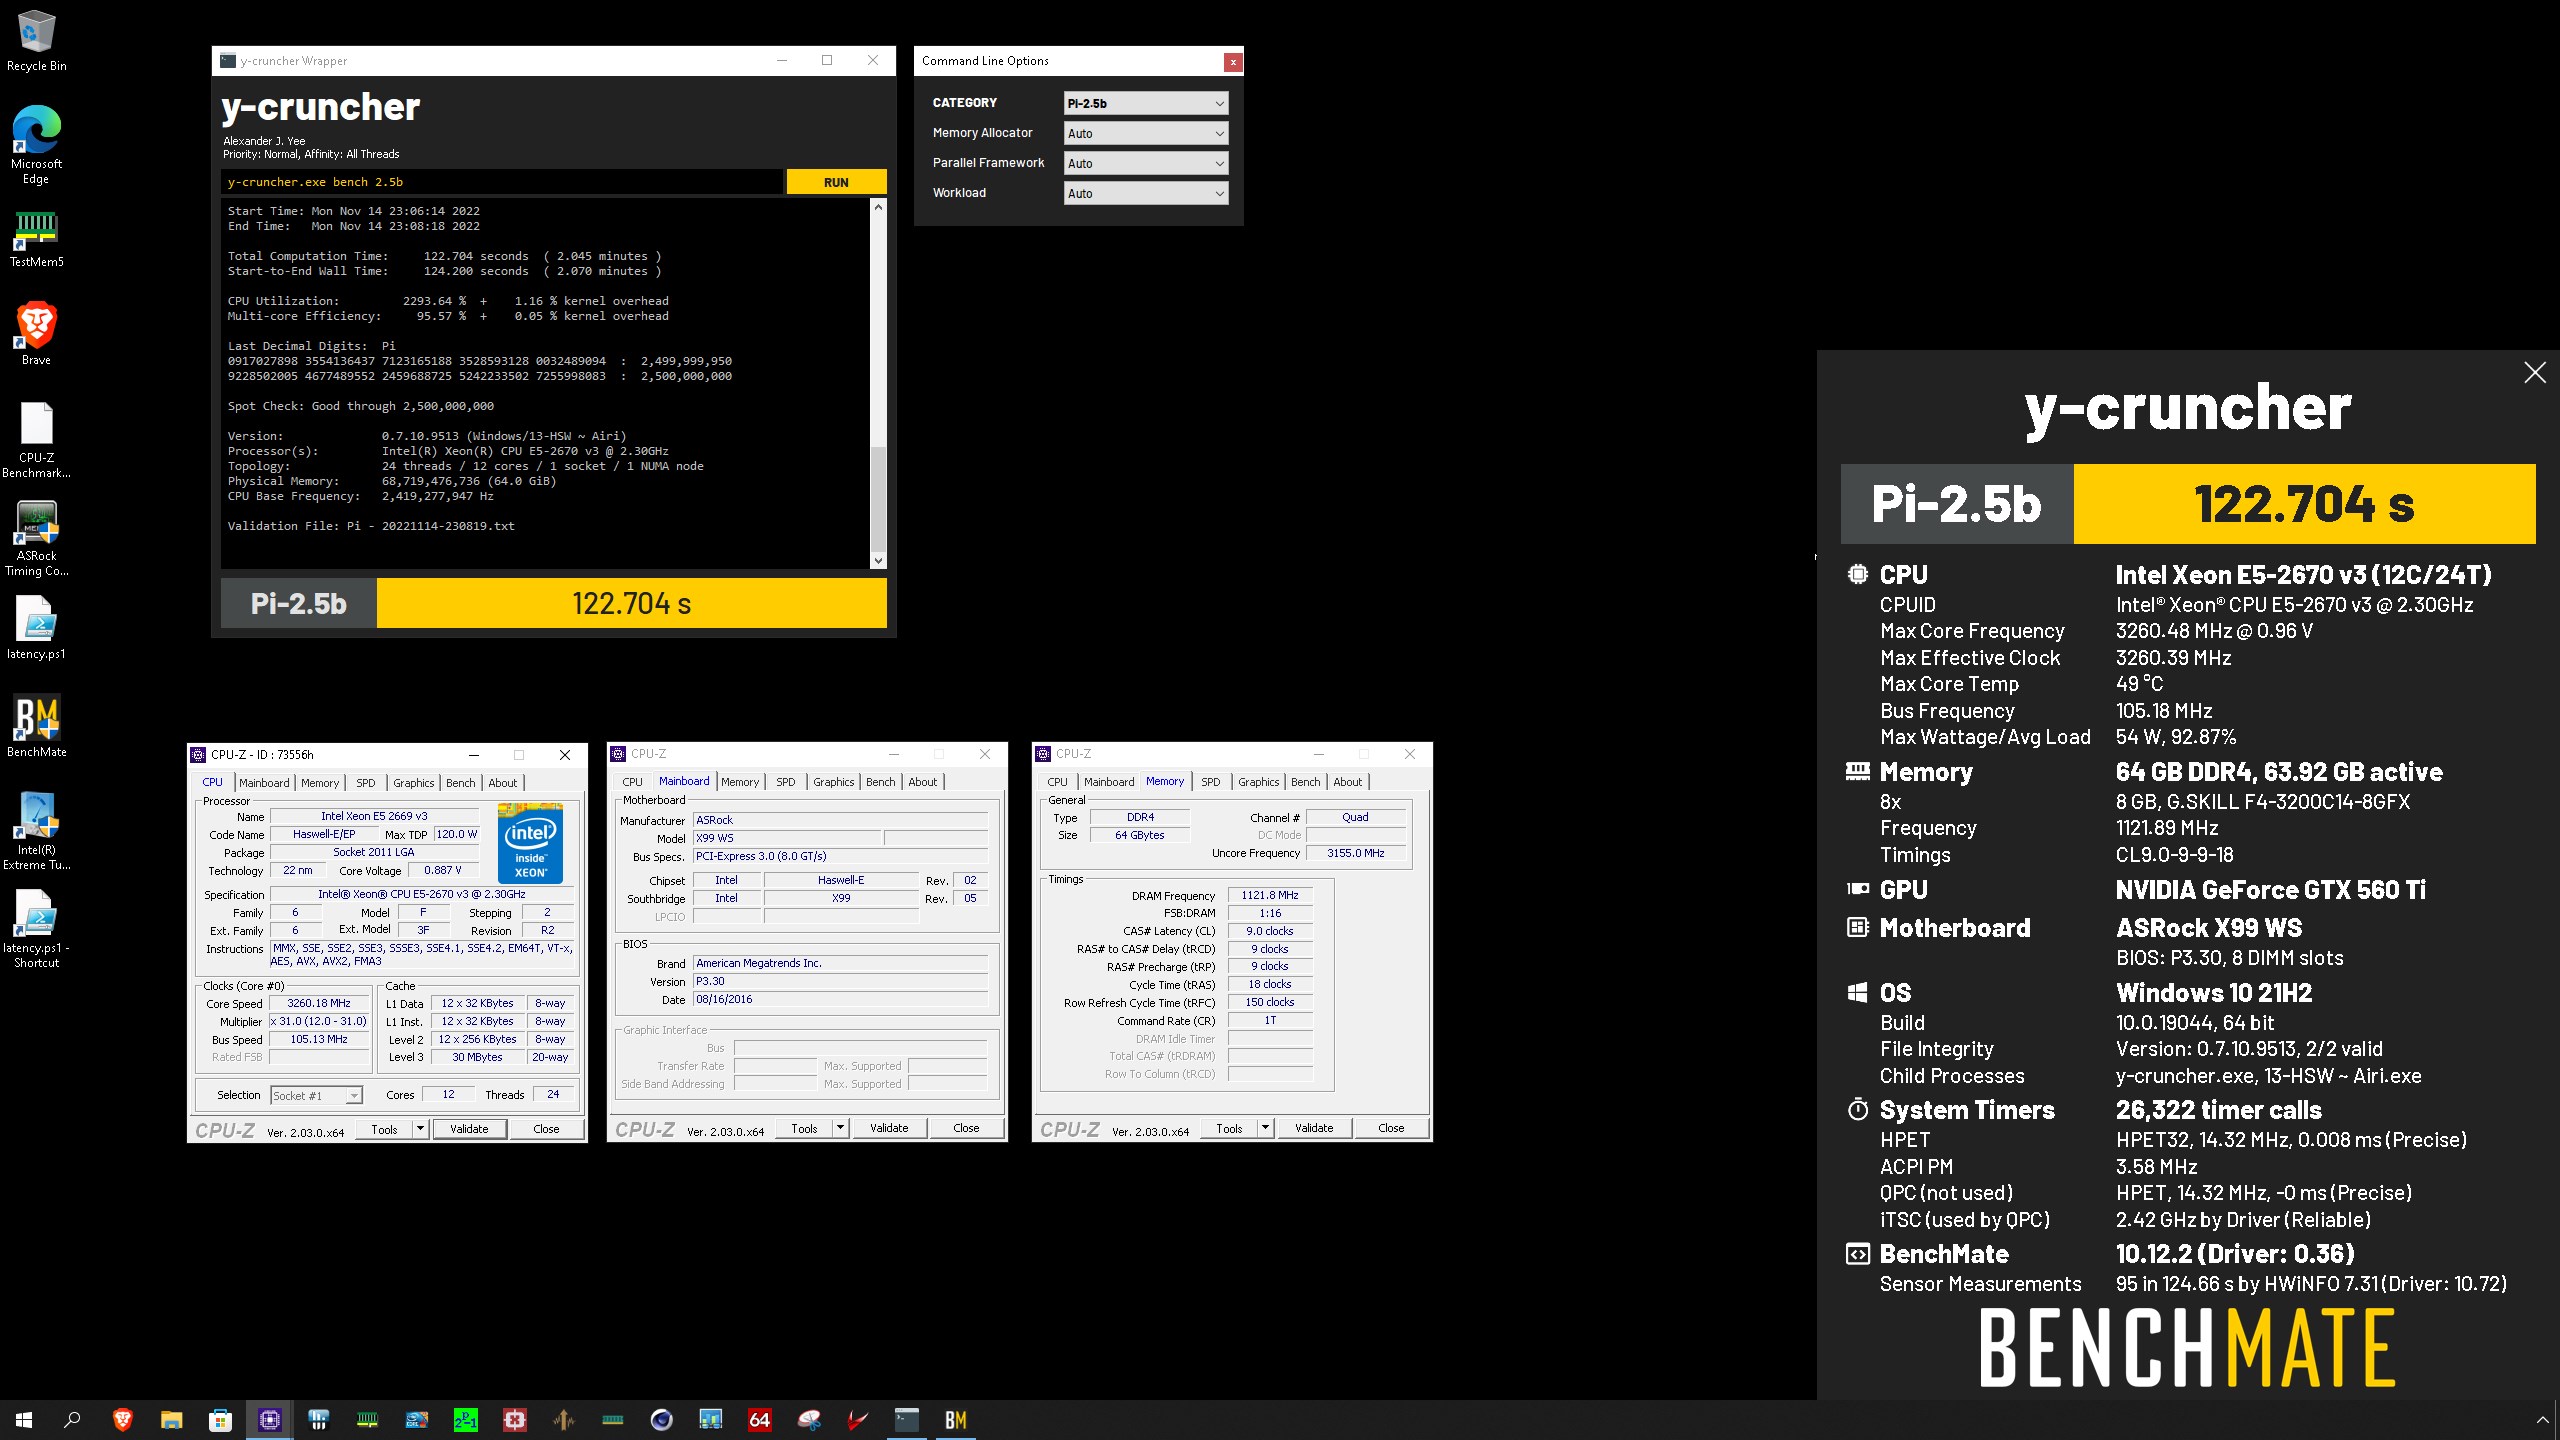Viewport: 2560px width, 1440px height.
Task: Open Memory tab in CPU-Z Mainboard window
Action: 740,782
